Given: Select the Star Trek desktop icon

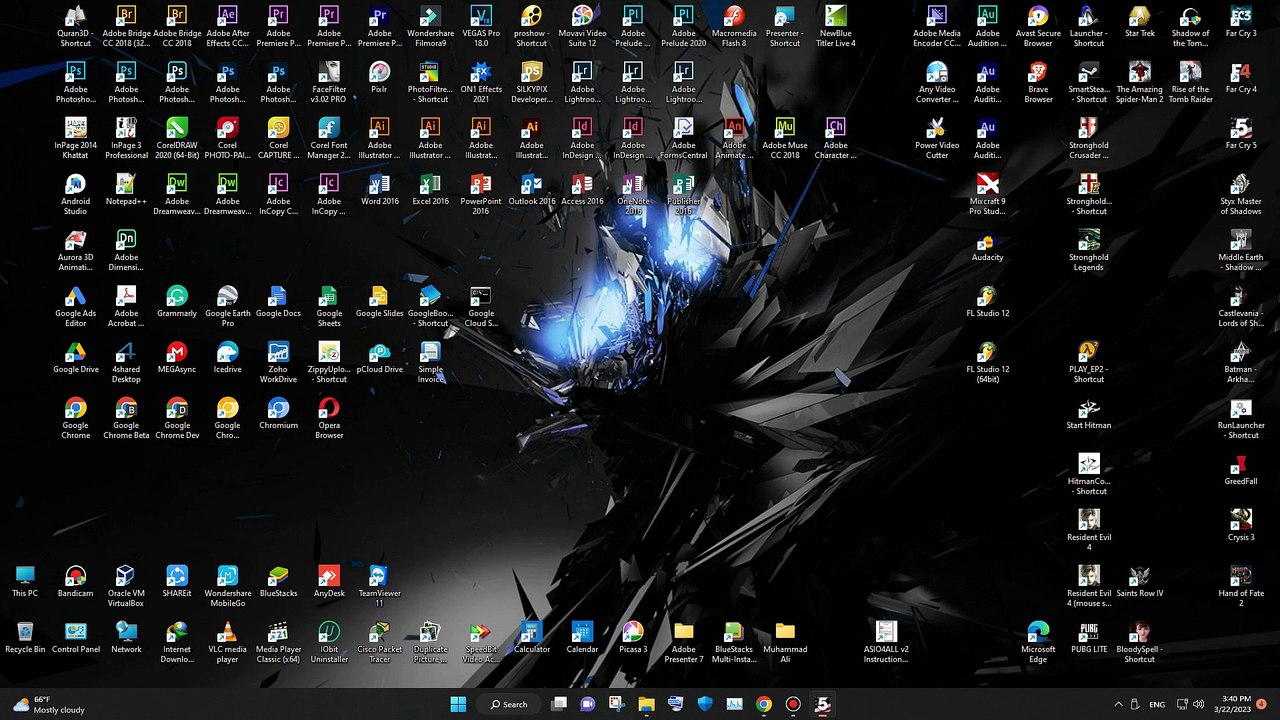Looking at the screenshot, I should coord(1140,21).
